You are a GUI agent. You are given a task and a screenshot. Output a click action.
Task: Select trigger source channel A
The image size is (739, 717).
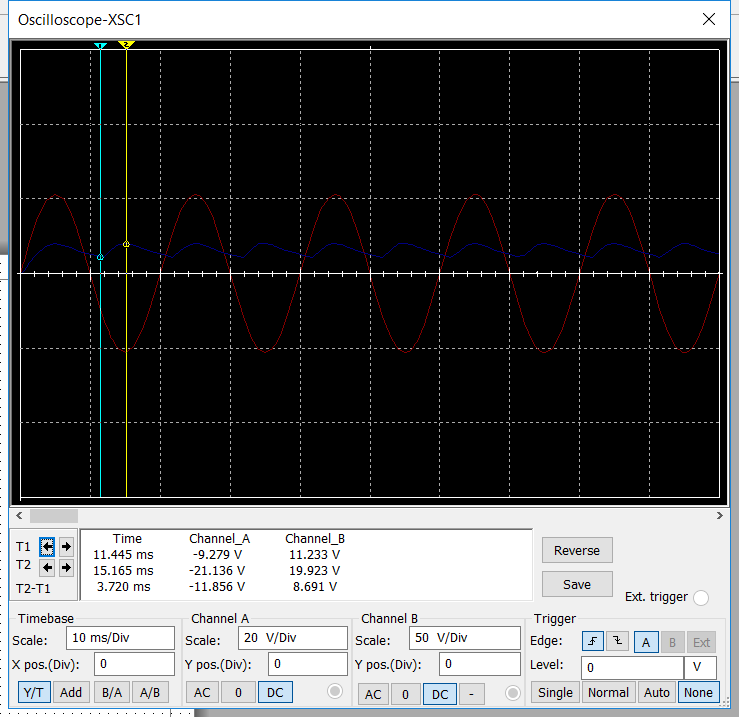click(x=646, y=641)
